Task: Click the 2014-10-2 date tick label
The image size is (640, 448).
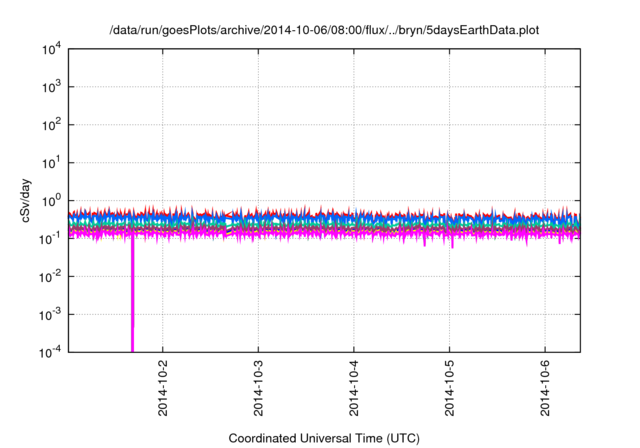Action: 162,388
